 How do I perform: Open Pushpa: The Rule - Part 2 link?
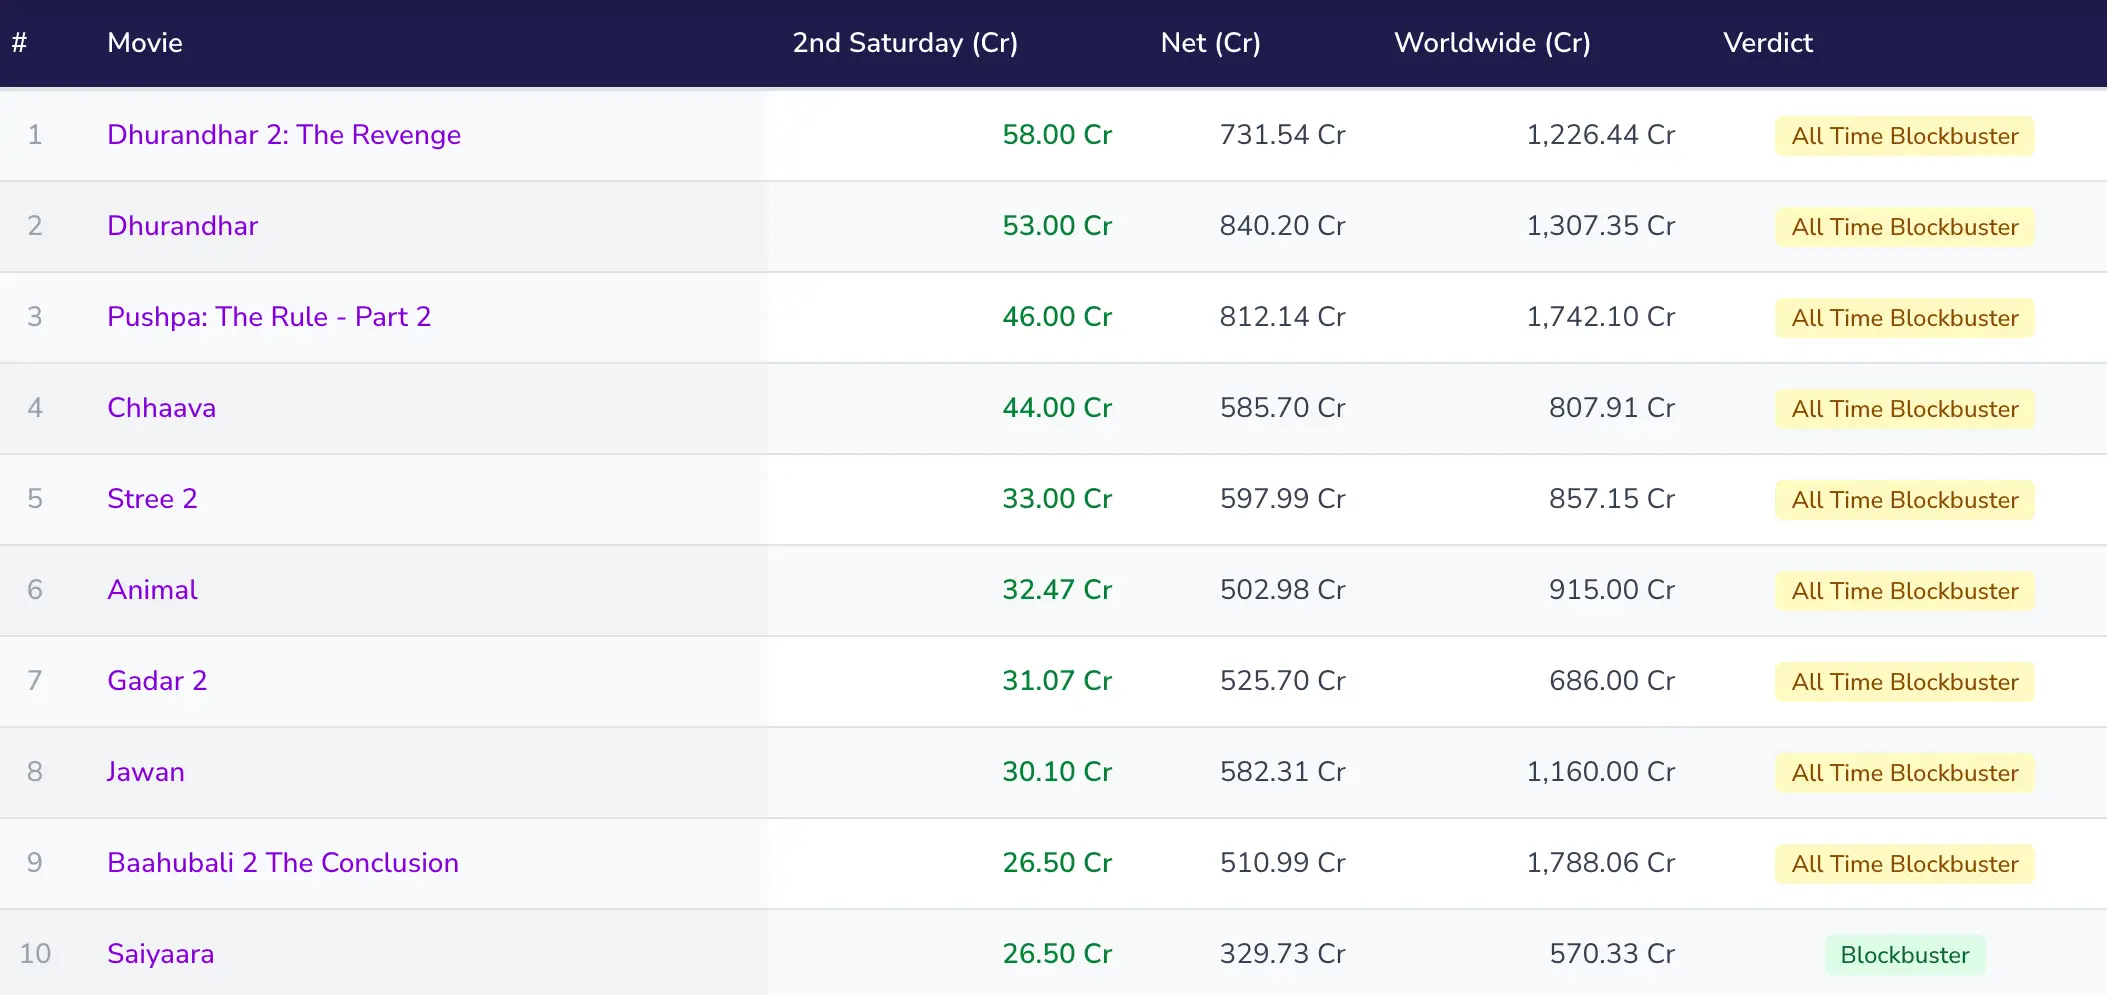(x=268, y=317)
